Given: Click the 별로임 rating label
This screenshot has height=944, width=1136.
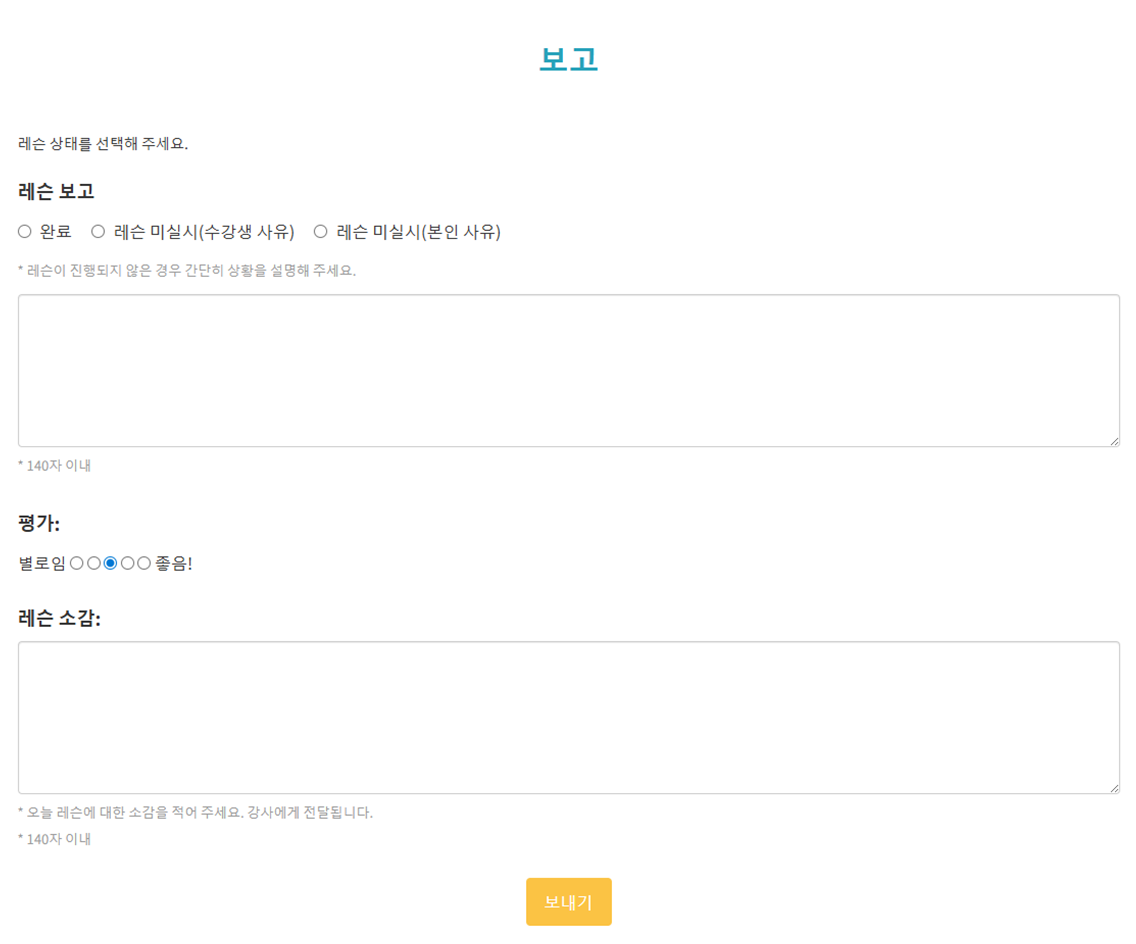Looking at the screenshot, I should [x=42, y=564].
